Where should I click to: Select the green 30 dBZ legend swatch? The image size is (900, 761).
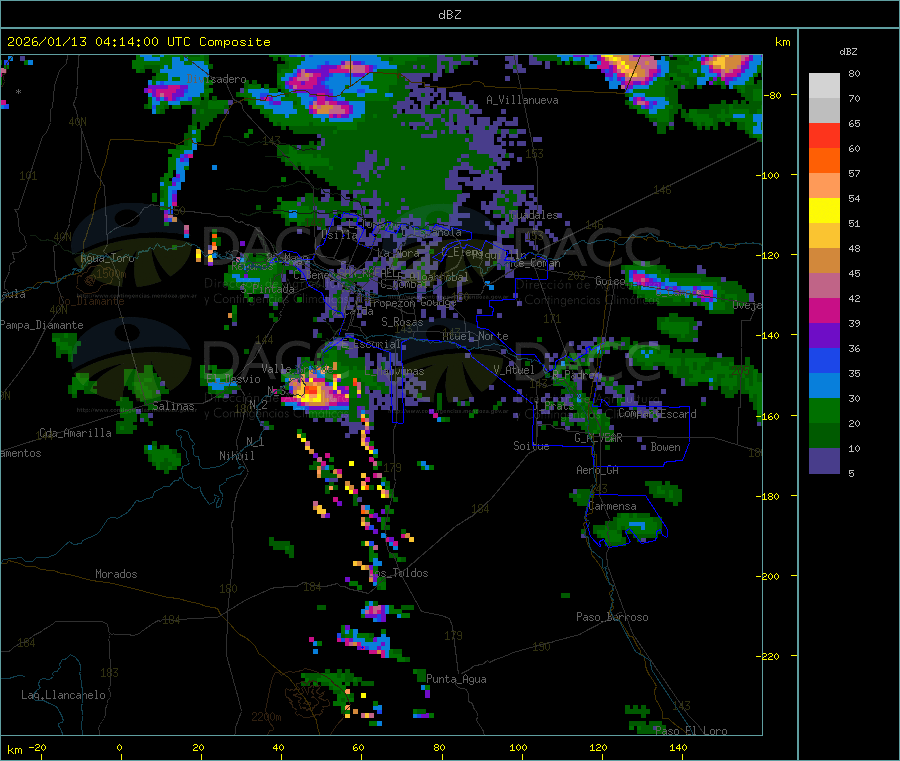tap(824, 410)
